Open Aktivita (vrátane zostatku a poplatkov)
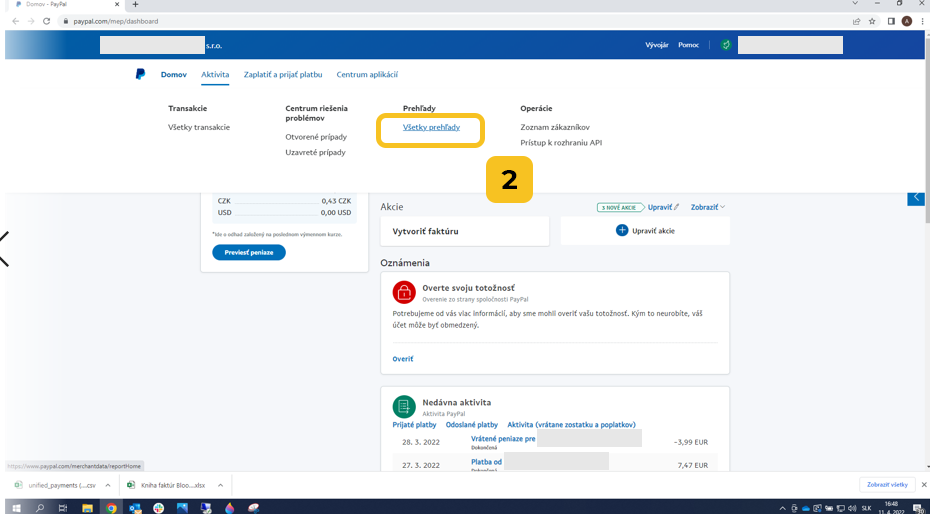Screen dimensions: 930x514 (x=571, y=425)
